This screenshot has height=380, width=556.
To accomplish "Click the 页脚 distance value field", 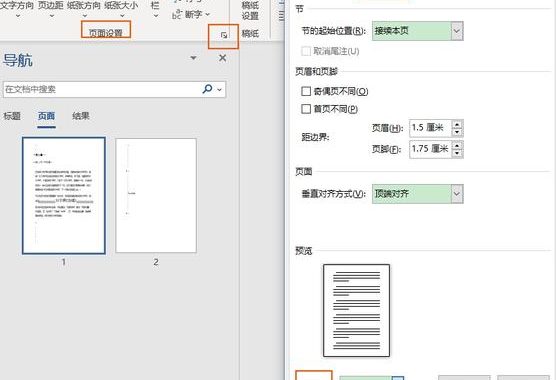I will coord(430,149).
